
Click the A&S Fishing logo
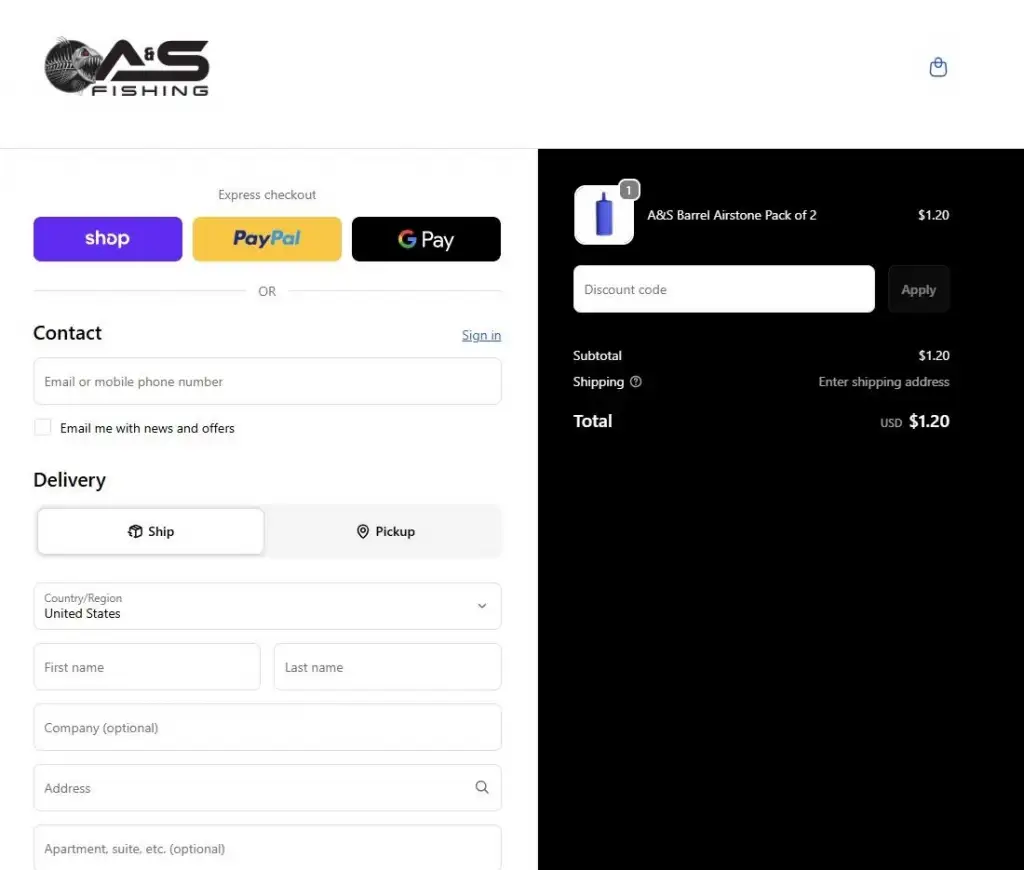(x=127, y=67)
